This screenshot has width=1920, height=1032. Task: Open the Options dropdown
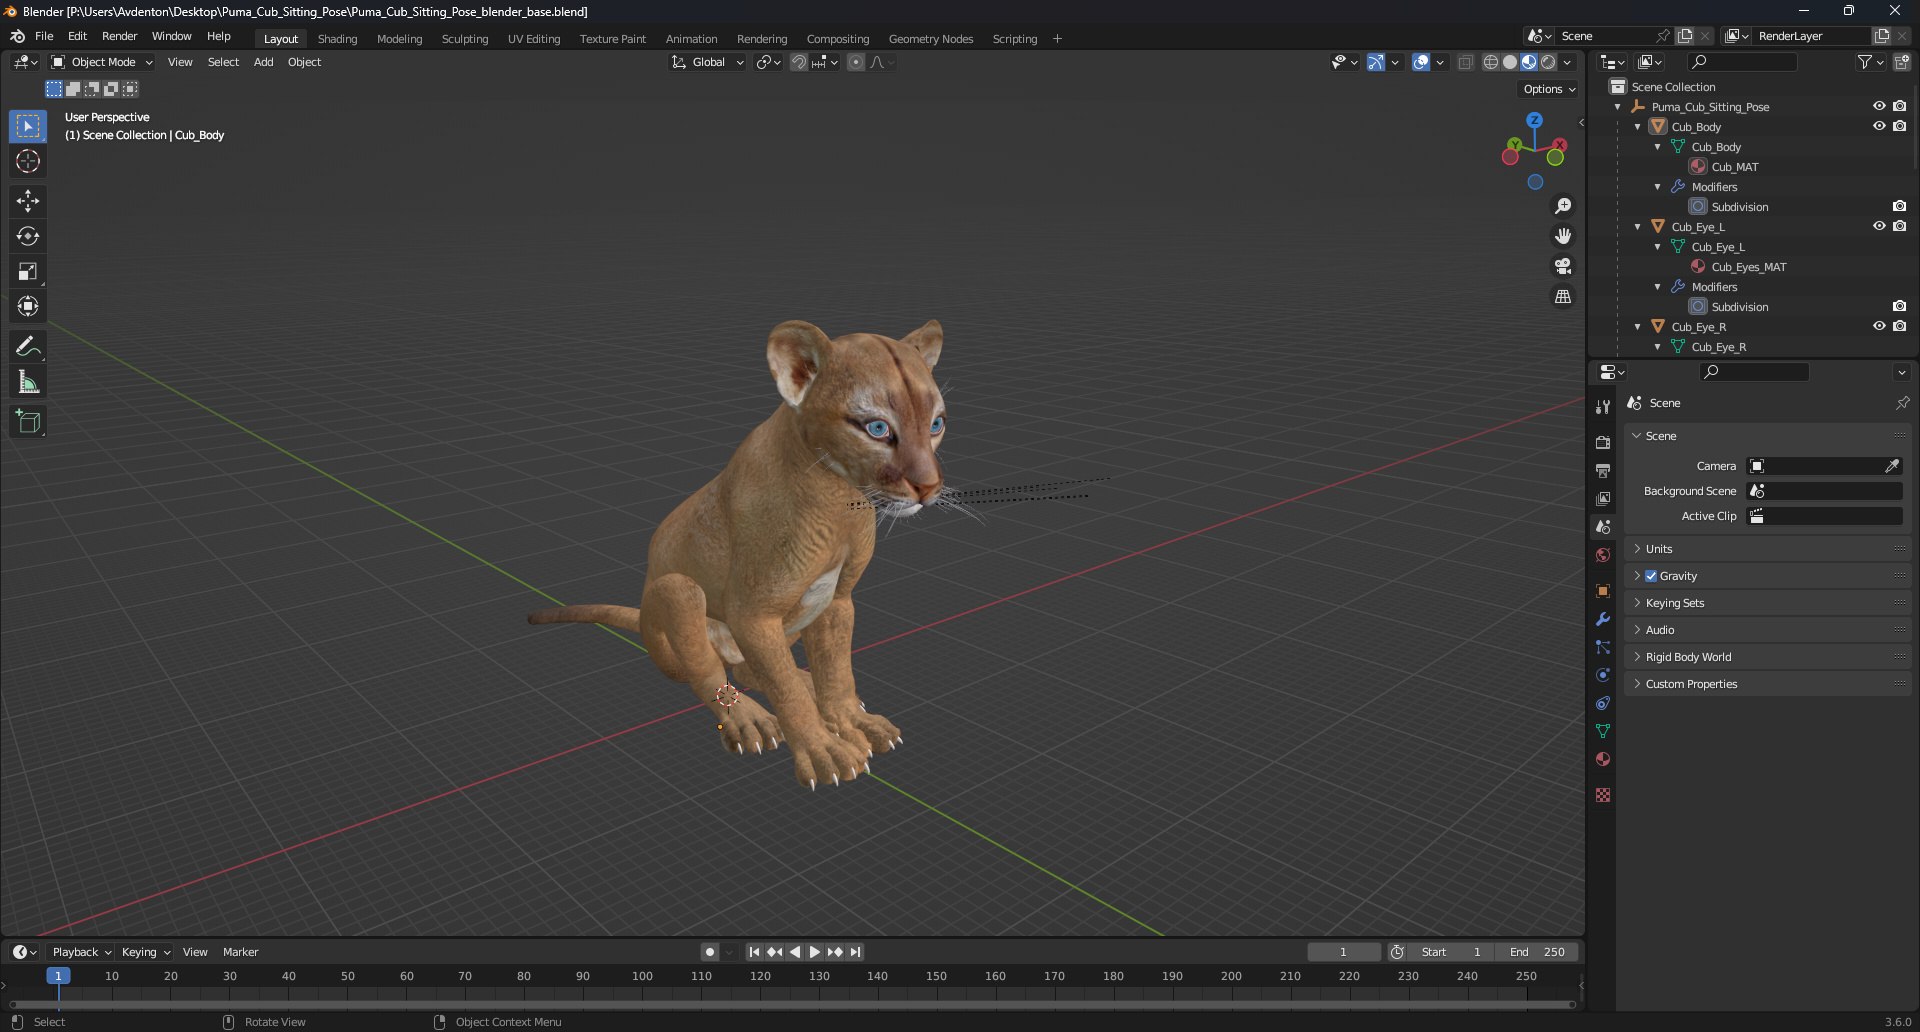point(1549,89)
